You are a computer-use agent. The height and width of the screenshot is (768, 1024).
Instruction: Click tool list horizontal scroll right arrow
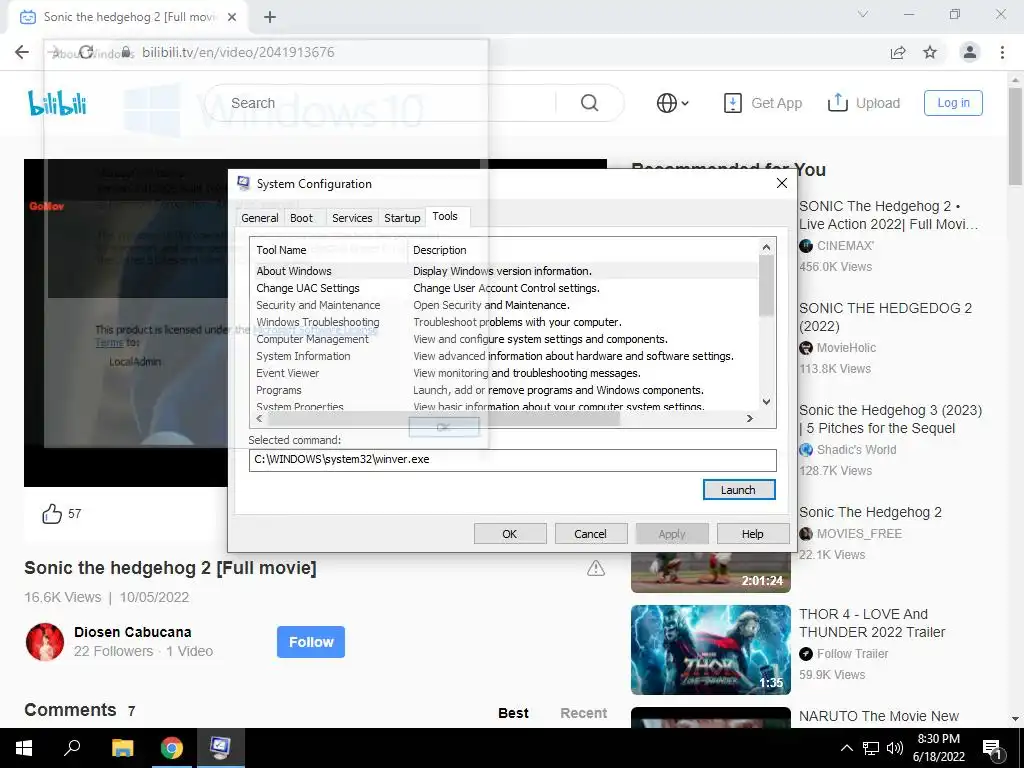tap(750, 419)
